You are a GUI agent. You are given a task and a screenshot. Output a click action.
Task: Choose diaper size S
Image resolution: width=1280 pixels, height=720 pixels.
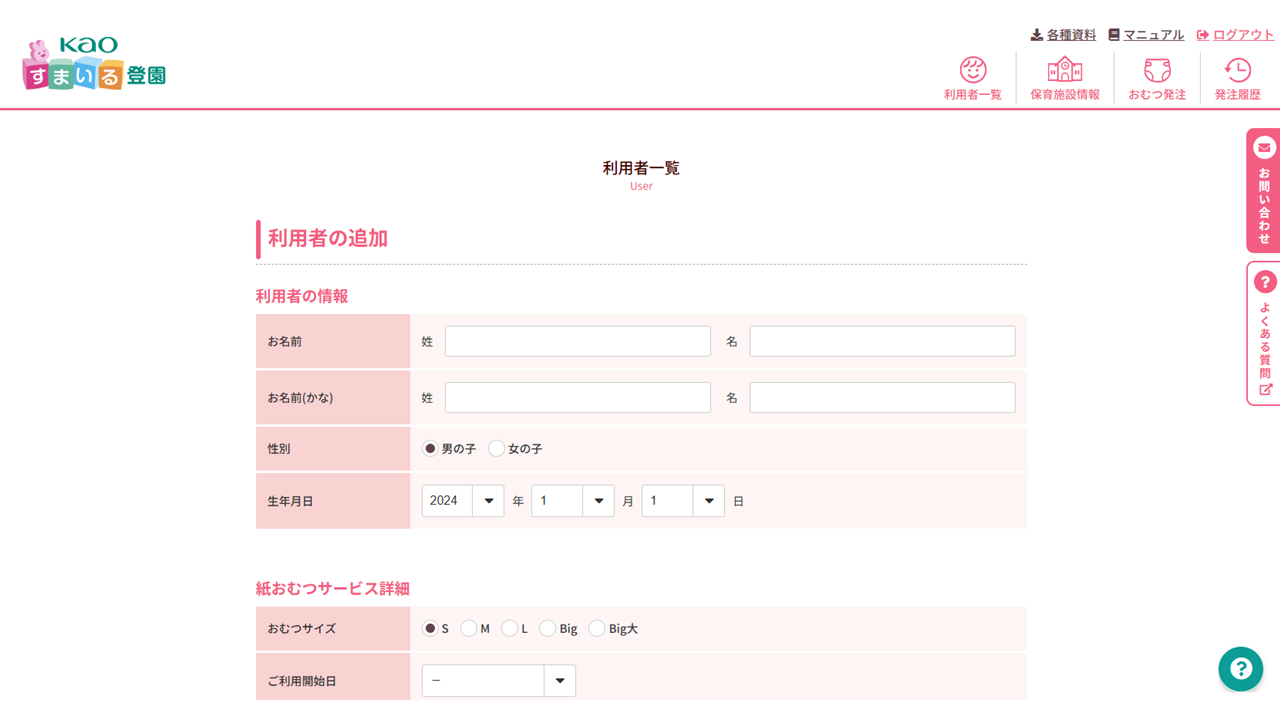pyautogui.click(x=430, y=629)
